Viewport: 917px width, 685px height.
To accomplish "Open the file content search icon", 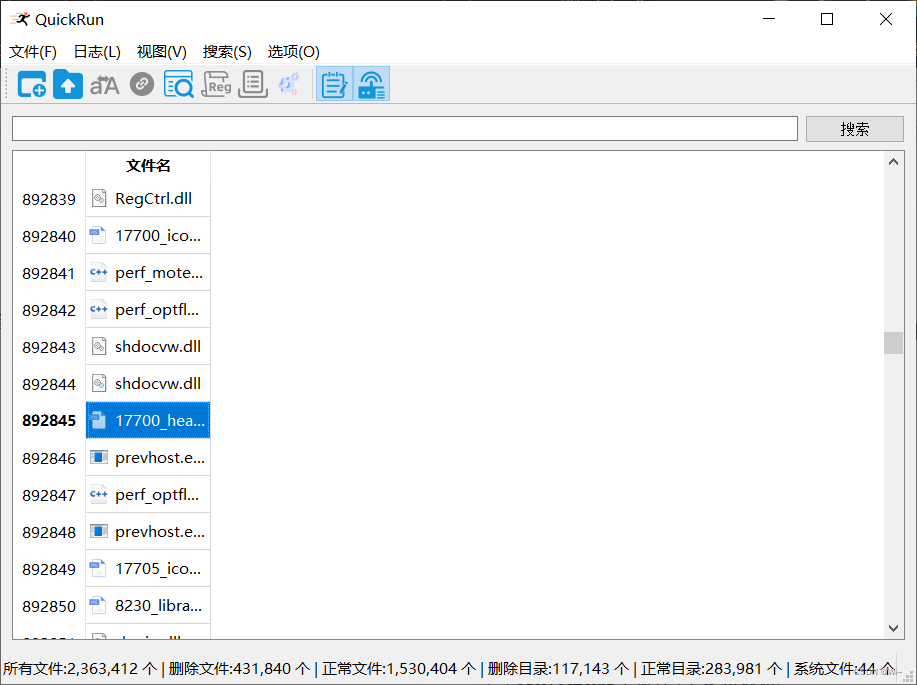I will 180,84.
